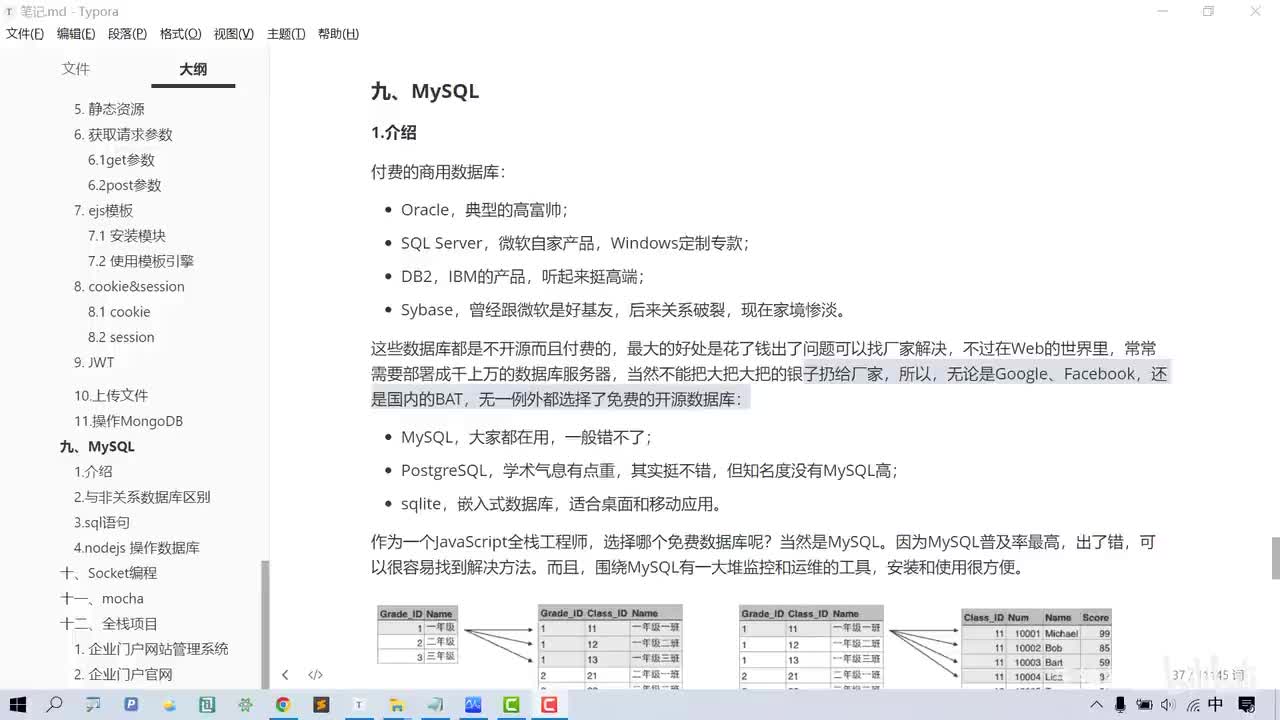This screenshot has width=1280, height=720.
Task: Go to outline entry 2.与非关系数据库区别
Action: click(x=142, y=497)
